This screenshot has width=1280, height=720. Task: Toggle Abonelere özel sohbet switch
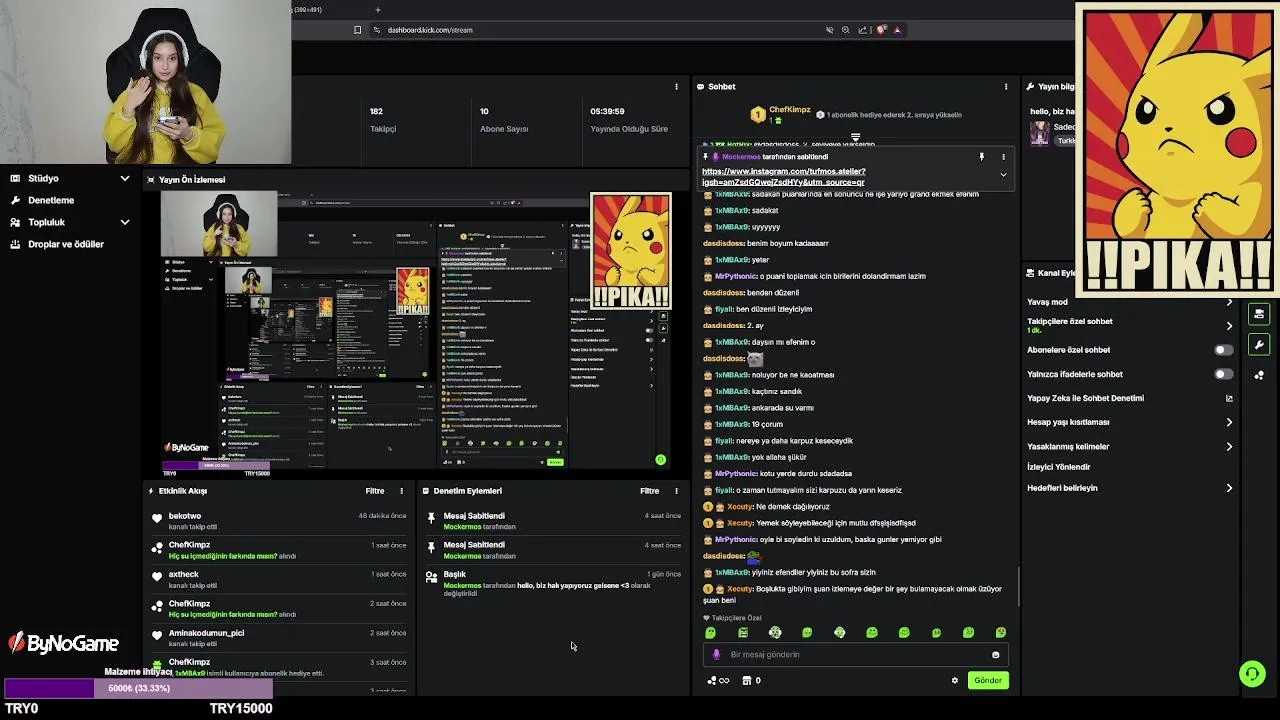[x=1223, y=350]
